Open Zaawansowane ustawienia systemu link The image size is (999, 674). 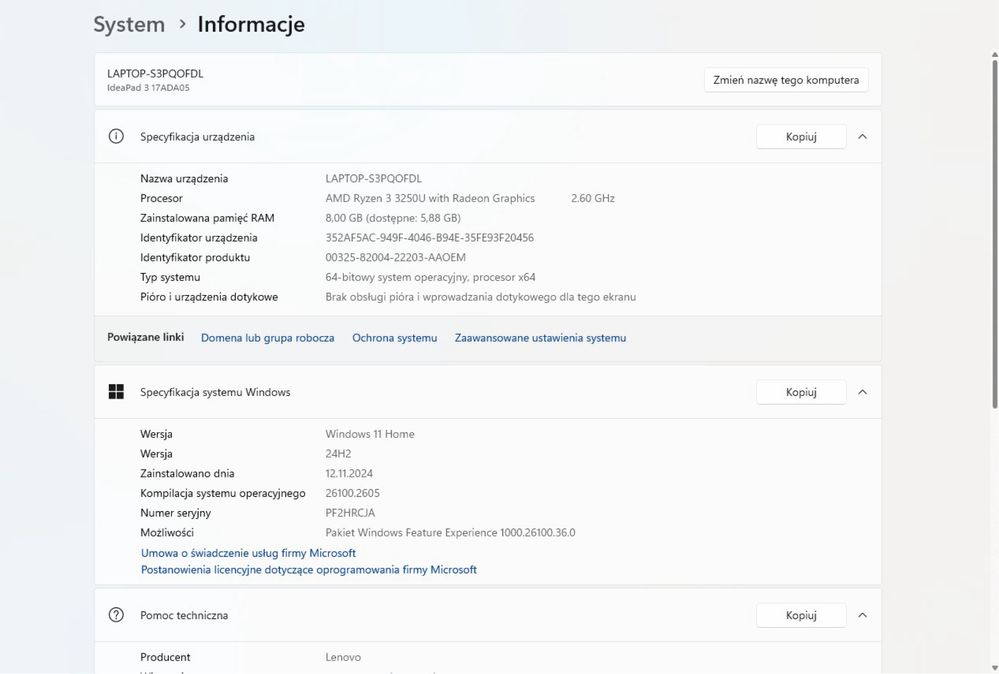[540, 338]
